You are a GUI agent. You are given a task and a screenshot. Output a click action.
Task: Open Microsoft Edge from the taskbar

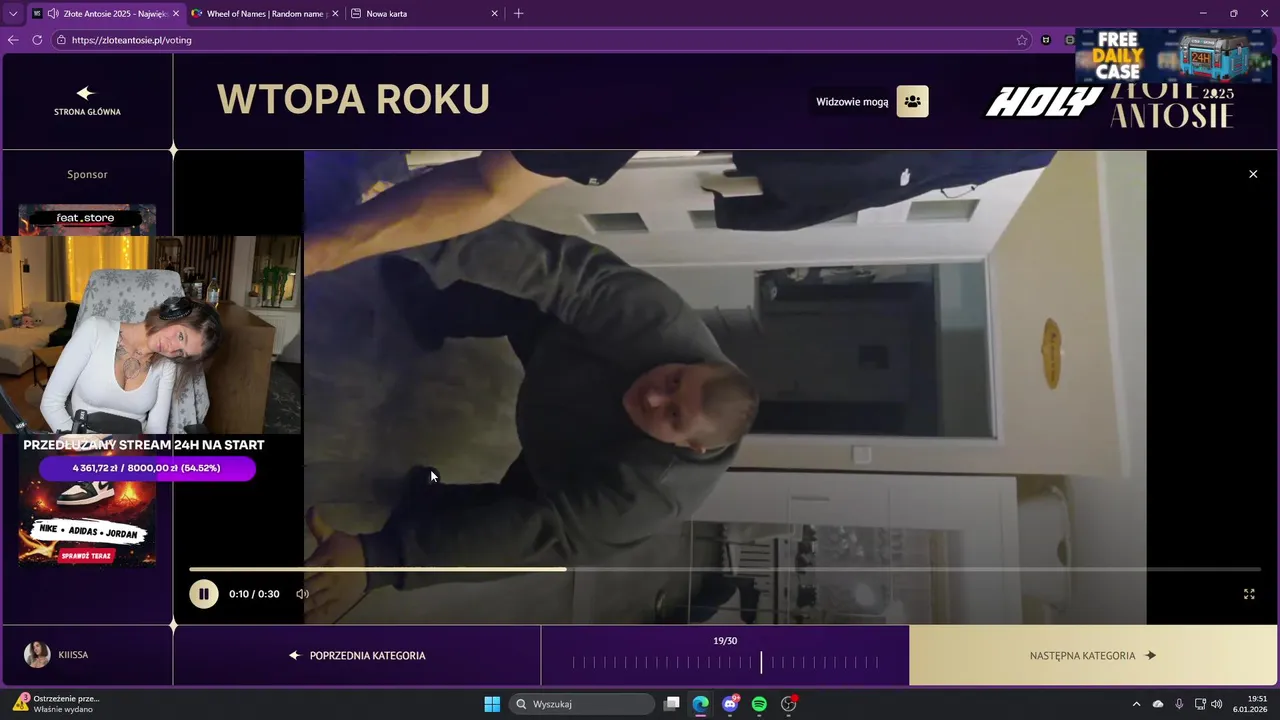(x=701, y=704)
